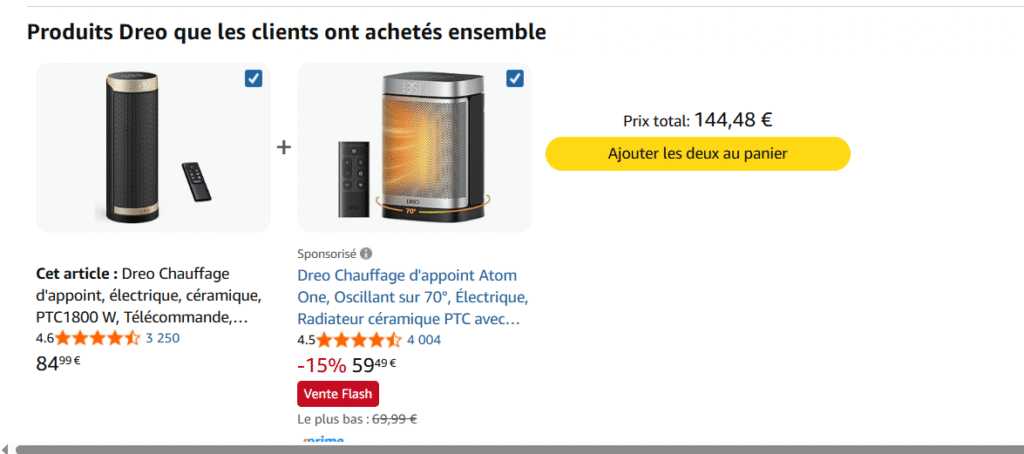Uncheck the Atom One heater checkbox
Image resolution: width=1024 pixels, height=454 pixels.
tap(515, 79)
